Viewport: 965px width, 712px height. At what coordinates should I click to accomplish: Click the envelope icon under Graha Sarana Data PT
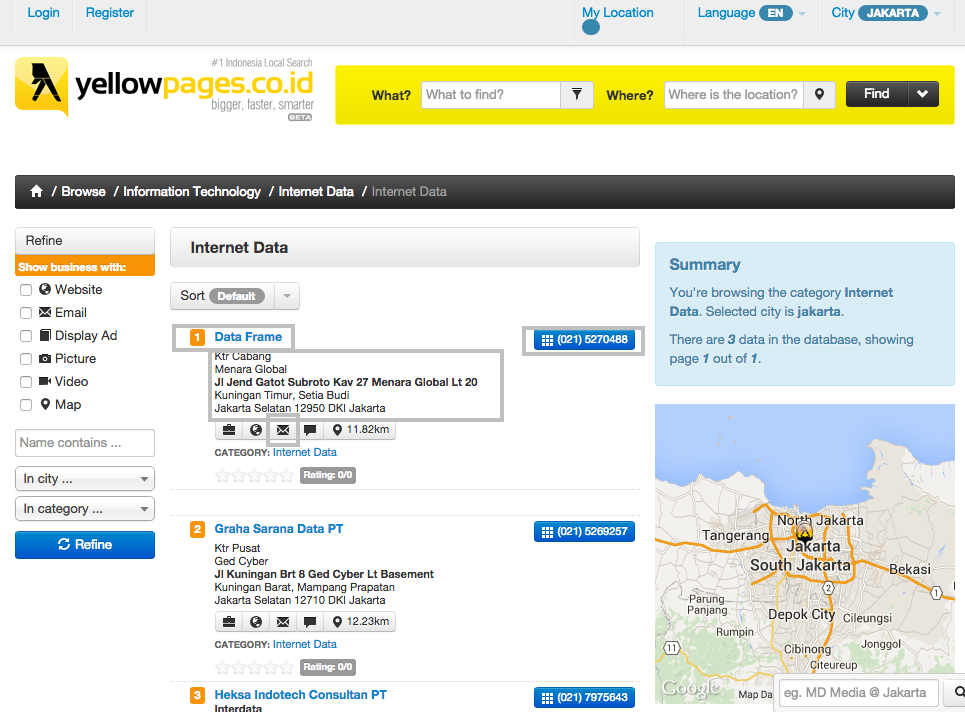(x=283, y=622)
